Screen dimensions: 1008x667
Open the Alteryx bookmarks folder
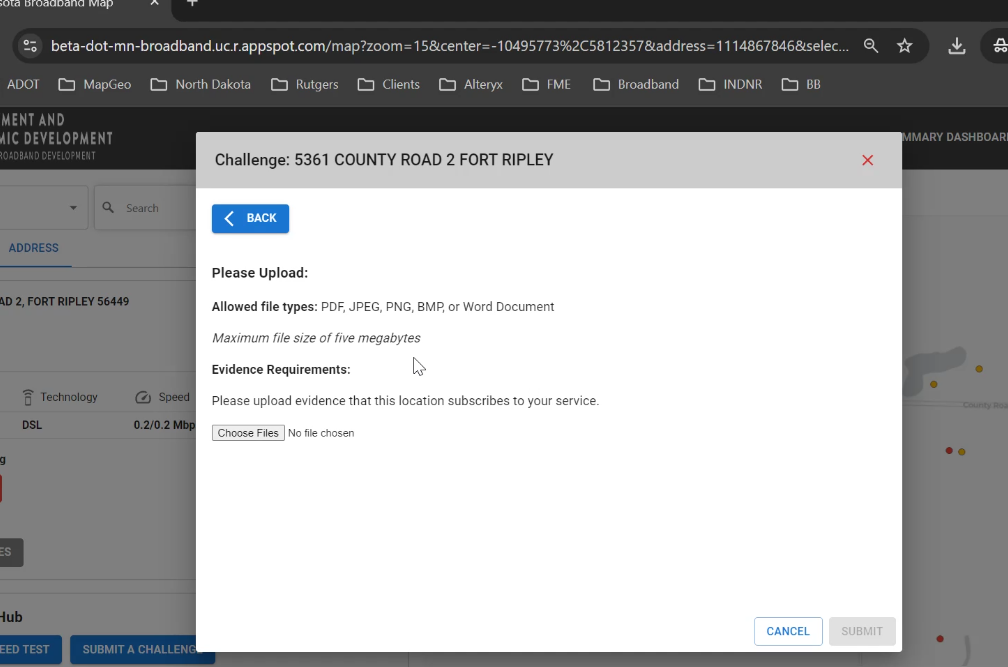[x=471, y=84]
